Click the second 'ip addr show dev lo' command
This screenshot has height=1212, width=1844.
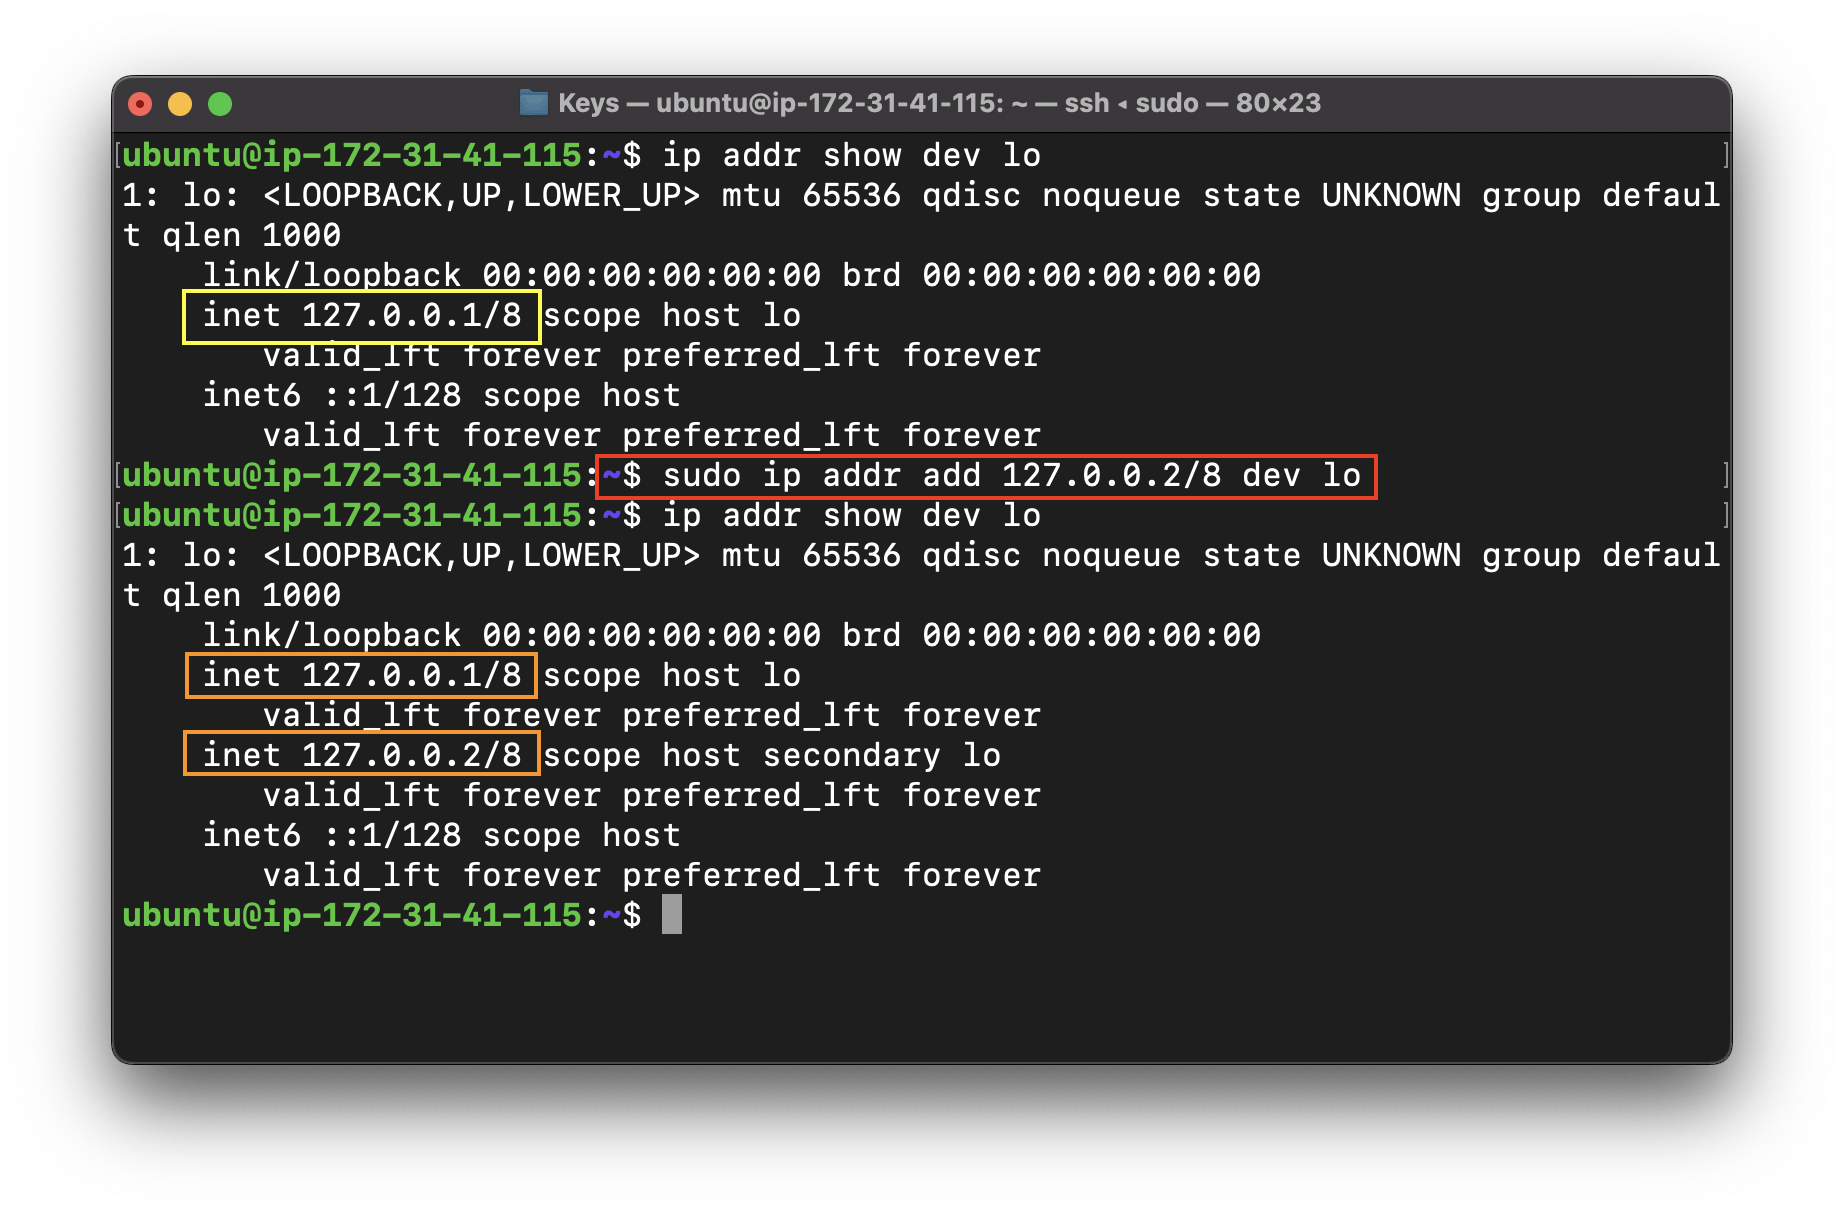click(x=852, y=516)
